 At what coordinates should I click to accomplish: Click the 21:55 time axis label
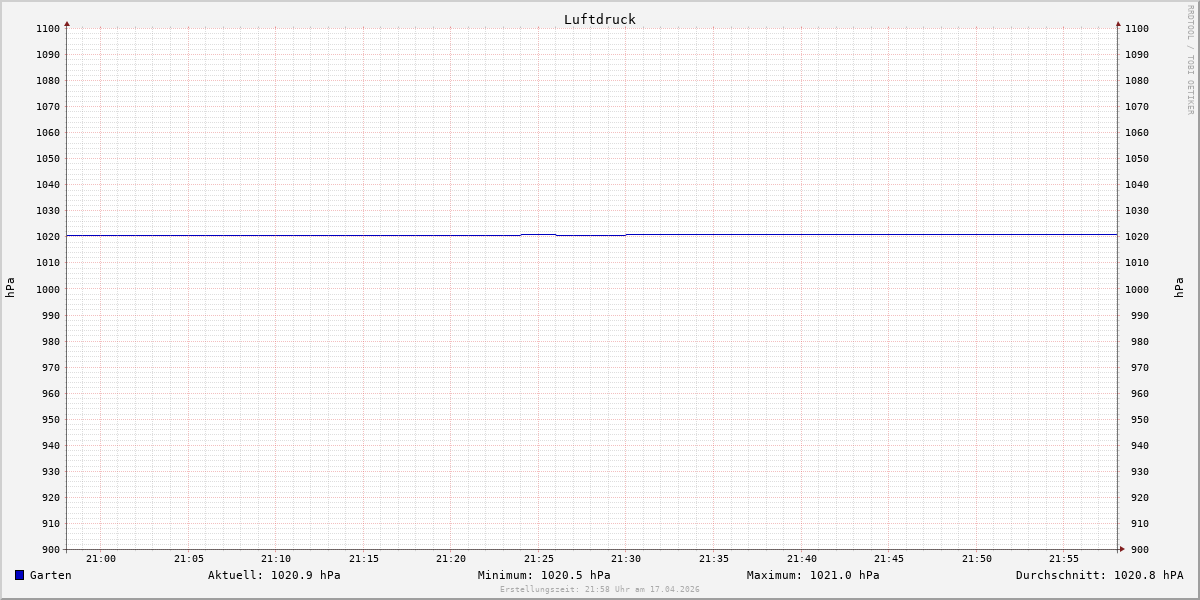click(x=1064, y=559)
